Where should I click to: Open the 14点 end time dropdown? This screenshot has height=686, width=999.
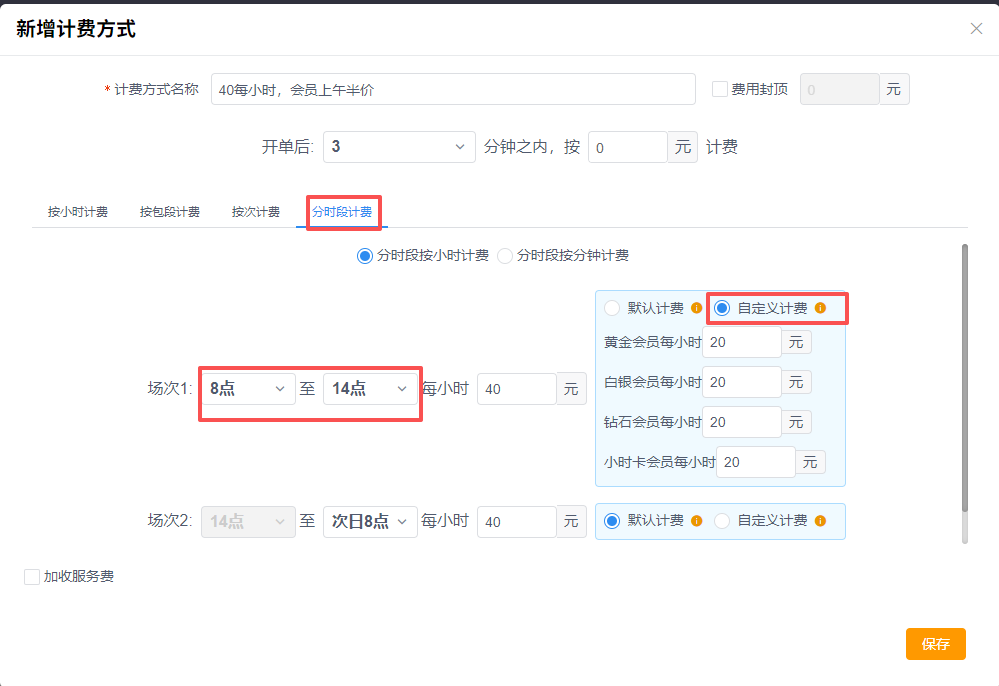tap(370, 388)
